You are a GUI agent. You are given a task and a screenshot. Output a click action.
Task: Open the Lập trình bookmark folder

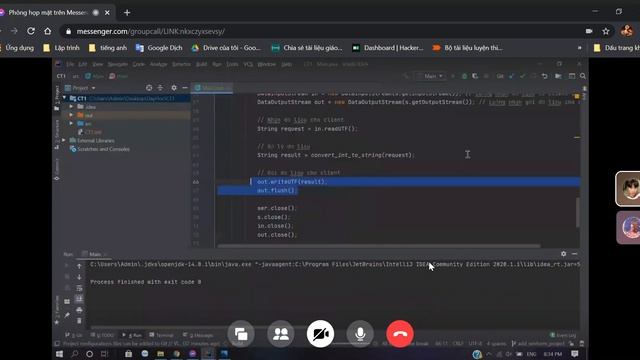(x=61, y=48)
